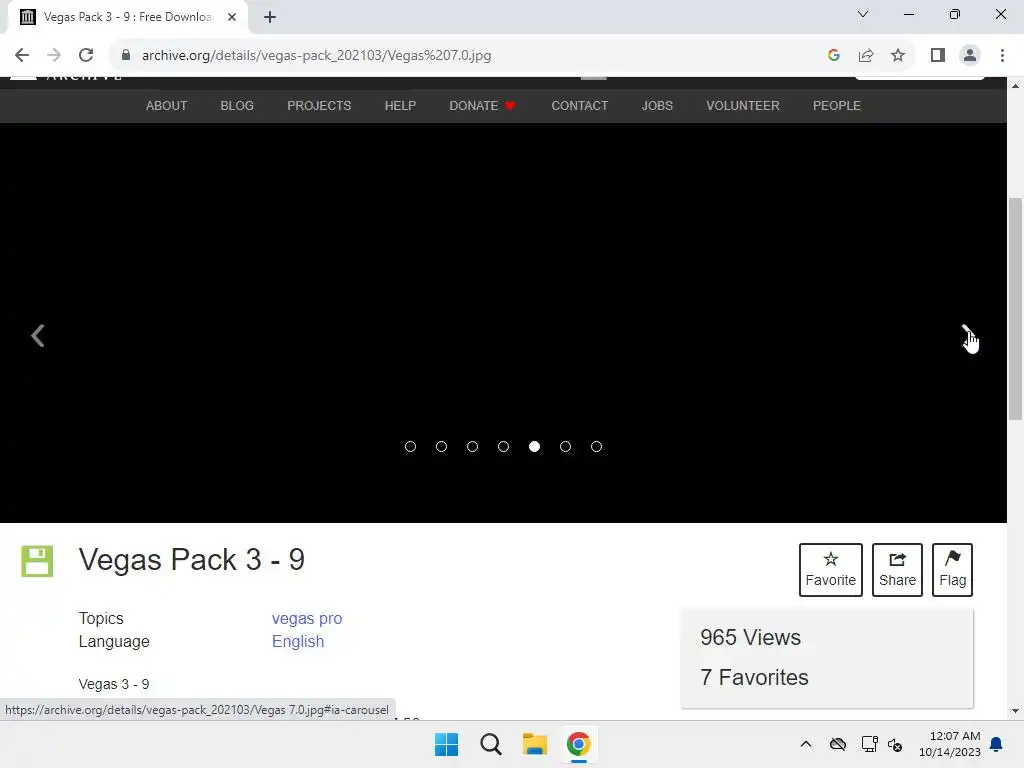Open the vegas pro topic link
The height and width of the screenshot is (768, 1024).
pyautogui.click(x=307, y=618)
